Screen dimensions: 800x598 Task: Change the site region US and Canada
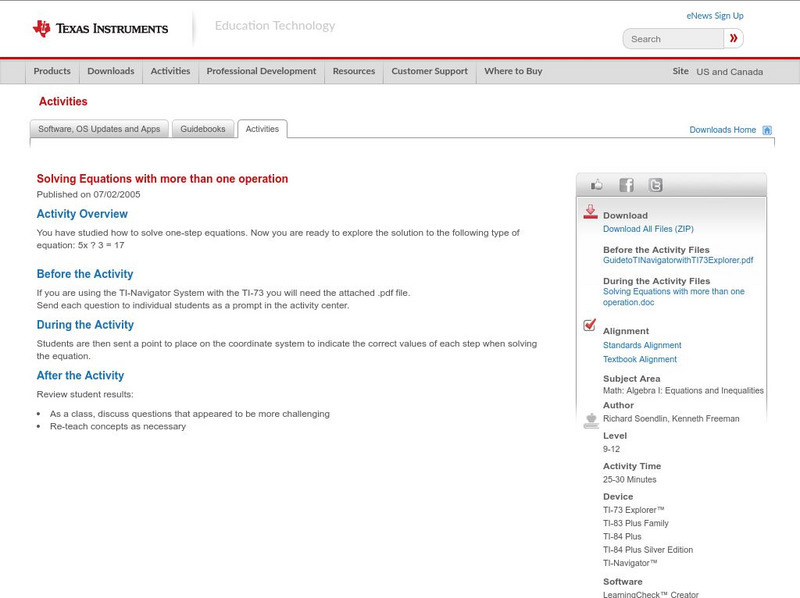pyautogui.click(x=730, y=72)
